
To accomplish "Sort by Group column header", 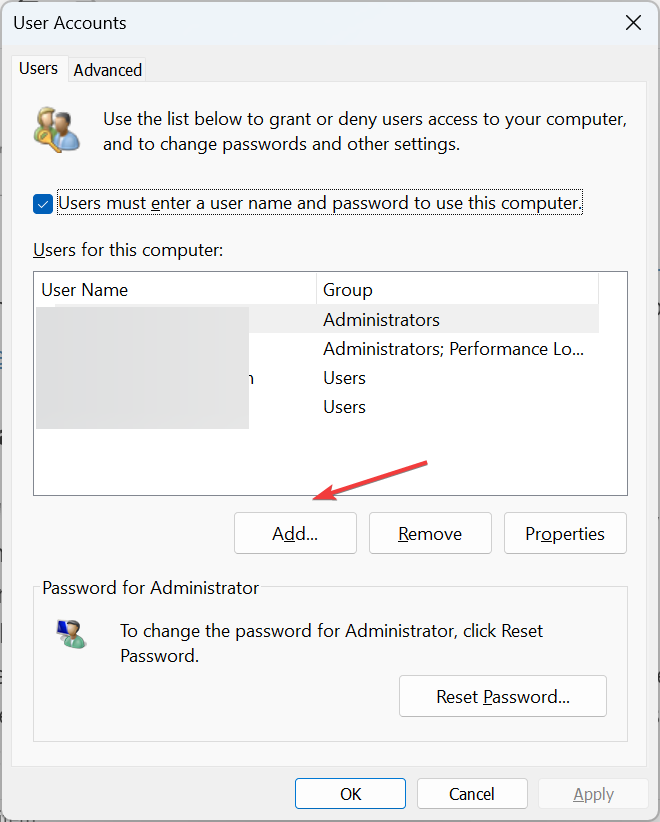I will click(x=457, y=289).
